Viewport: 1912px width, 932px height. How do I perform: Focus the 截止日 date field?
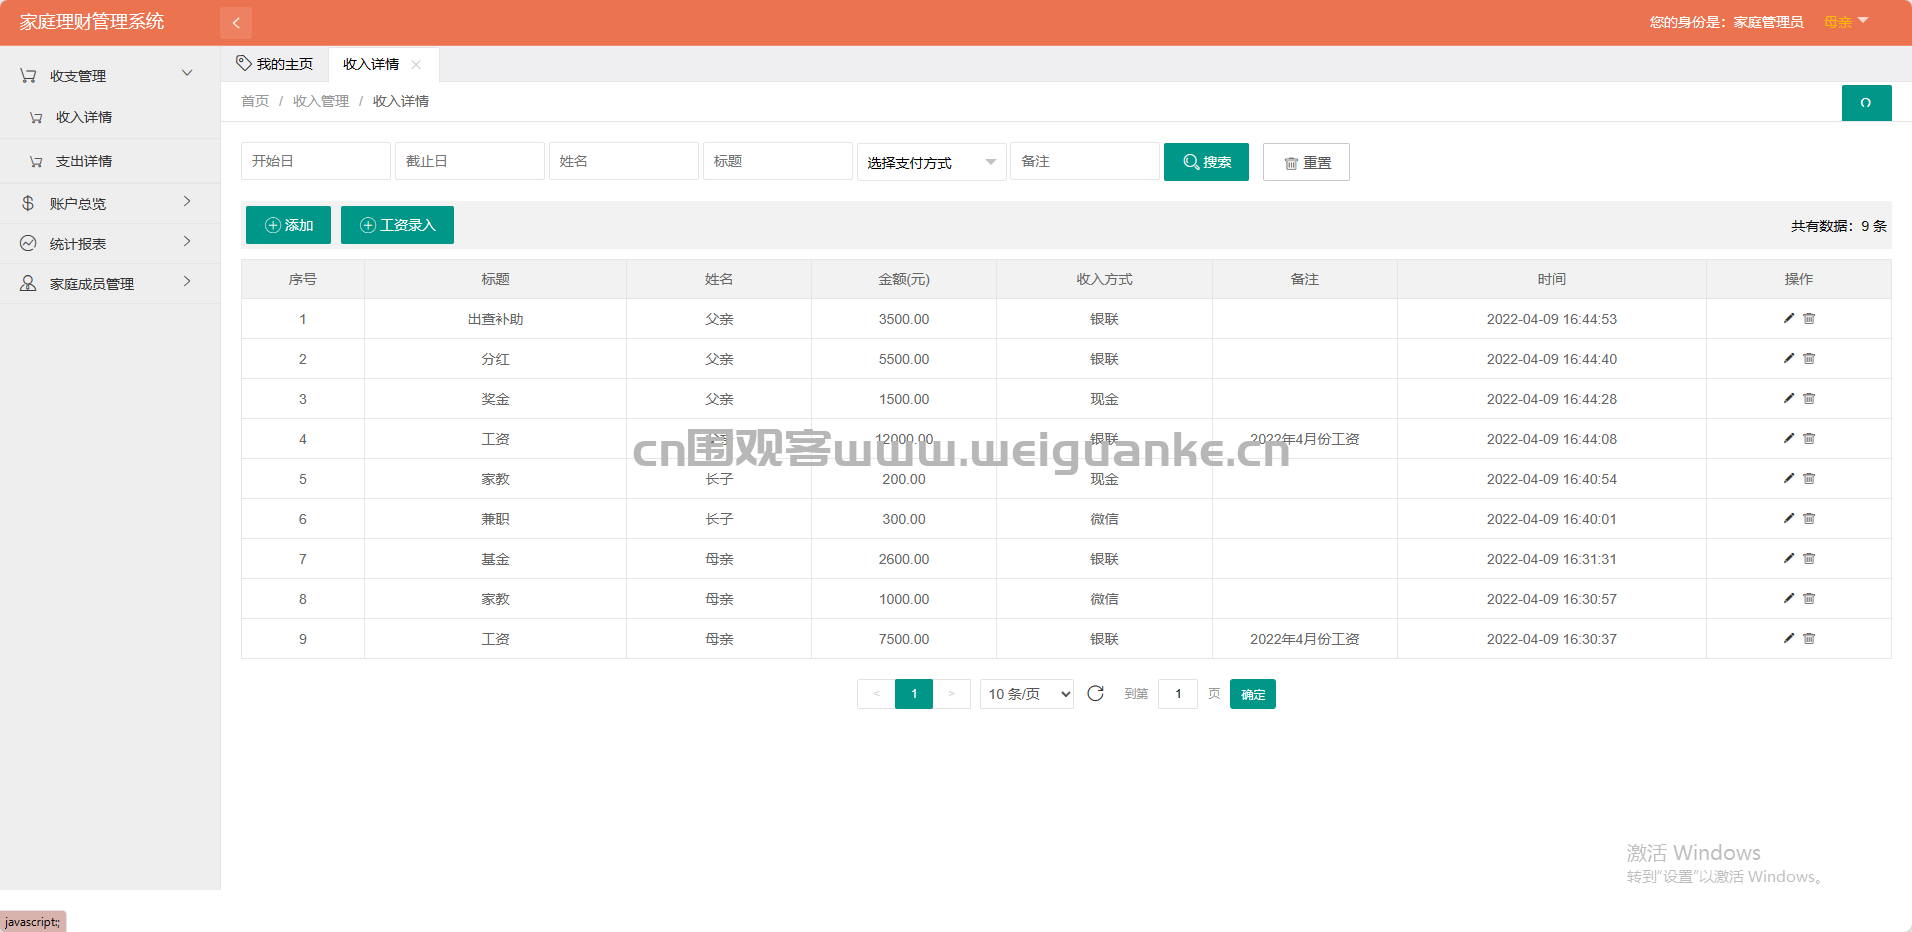click(470, 161)
